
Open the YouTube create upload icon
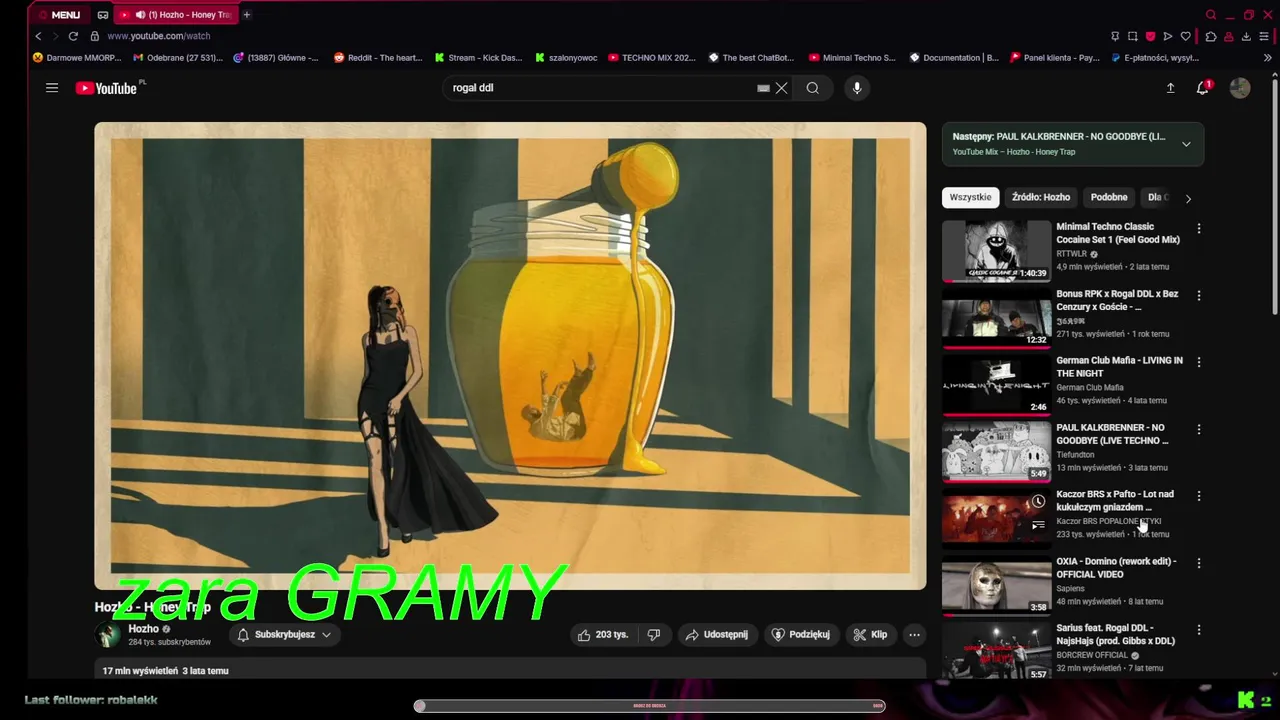1170,88
